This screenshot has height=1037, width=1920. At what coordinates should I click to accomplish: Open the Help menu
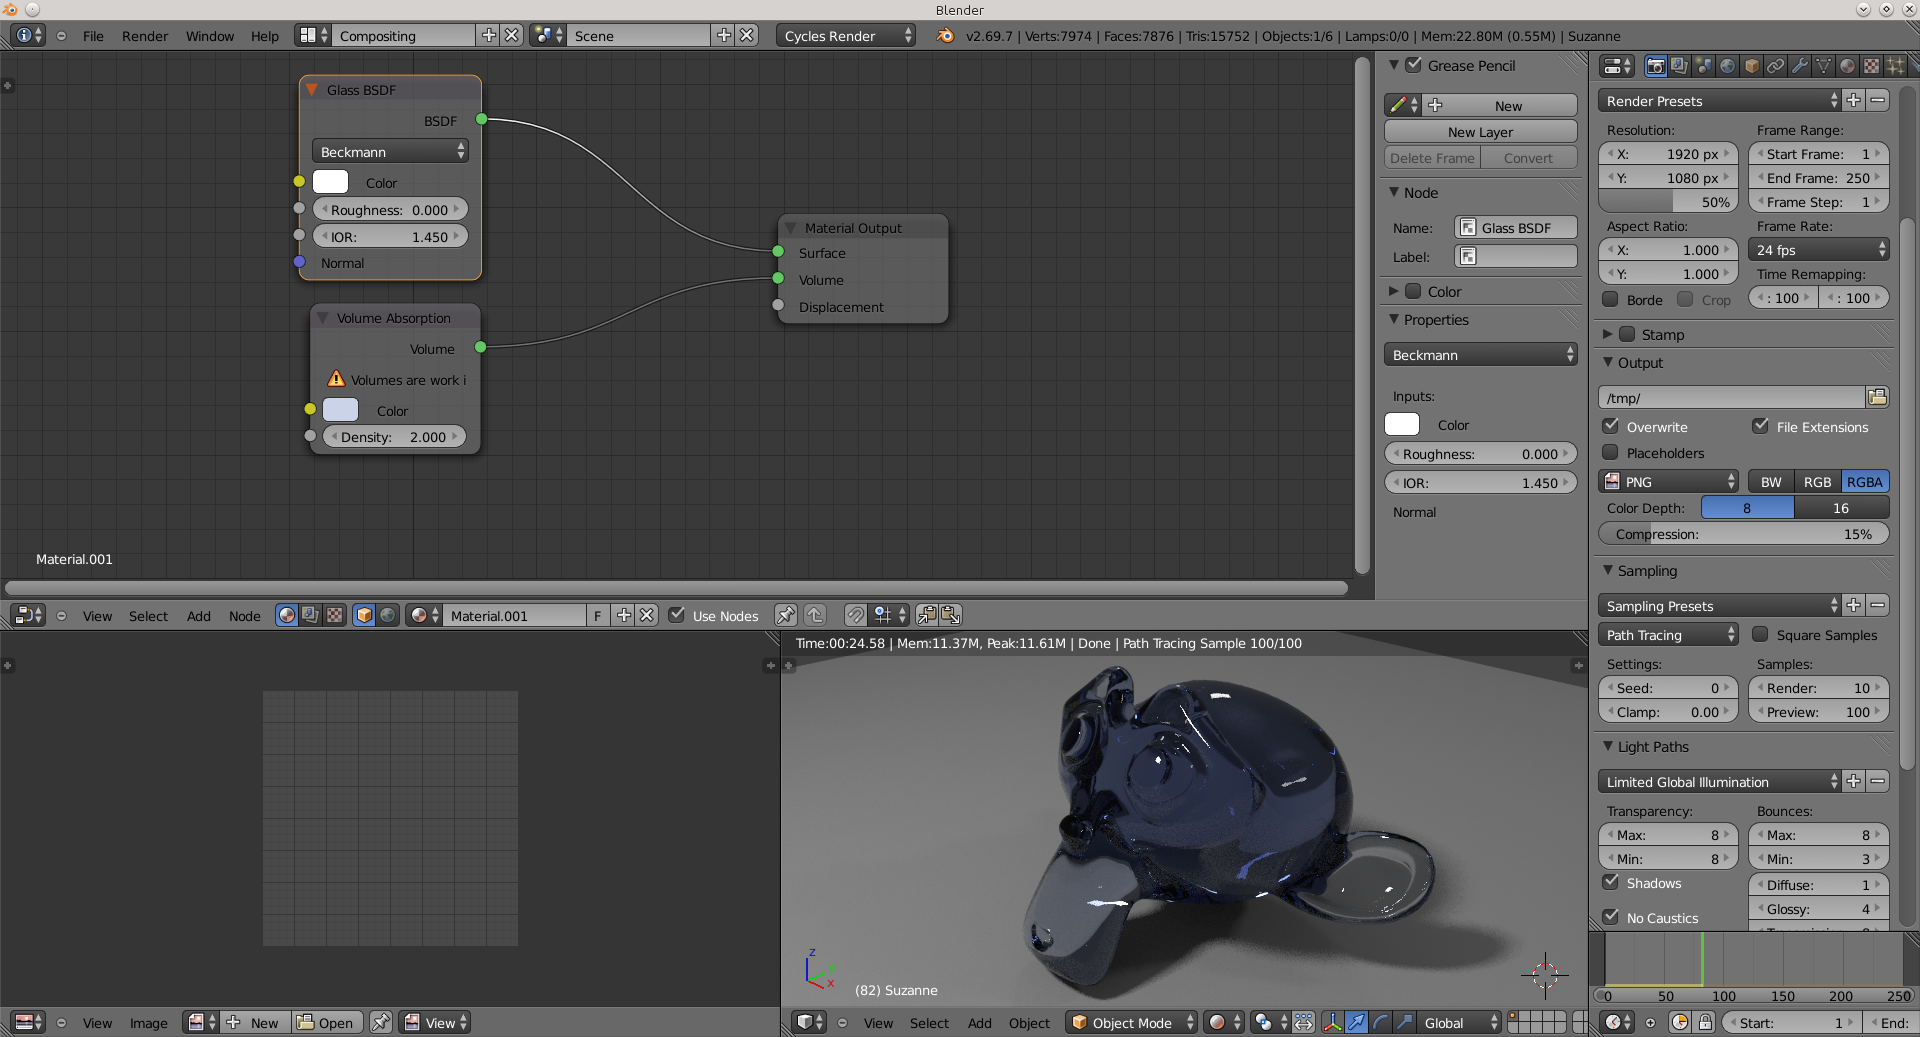pos(265,36)
